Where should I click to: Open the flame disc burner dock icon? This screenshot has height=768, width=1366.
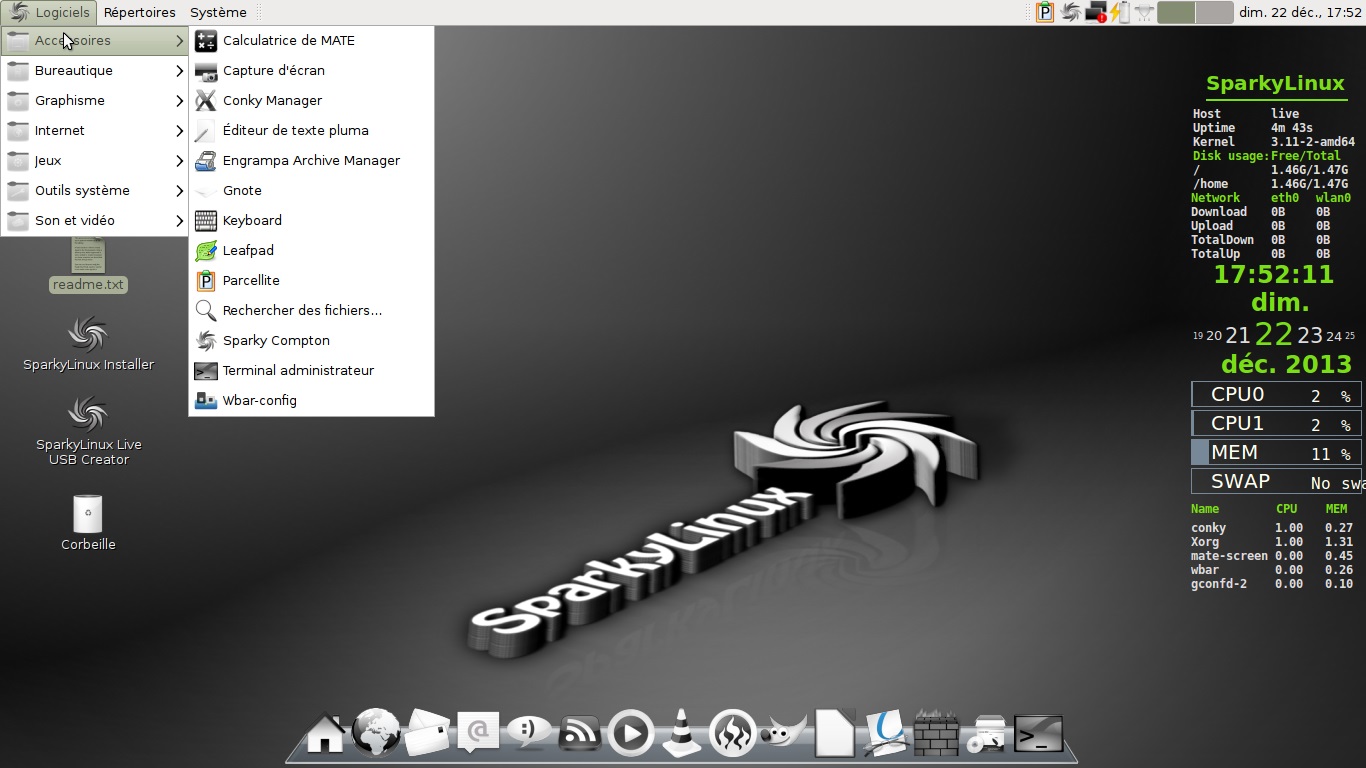(733, 734)
